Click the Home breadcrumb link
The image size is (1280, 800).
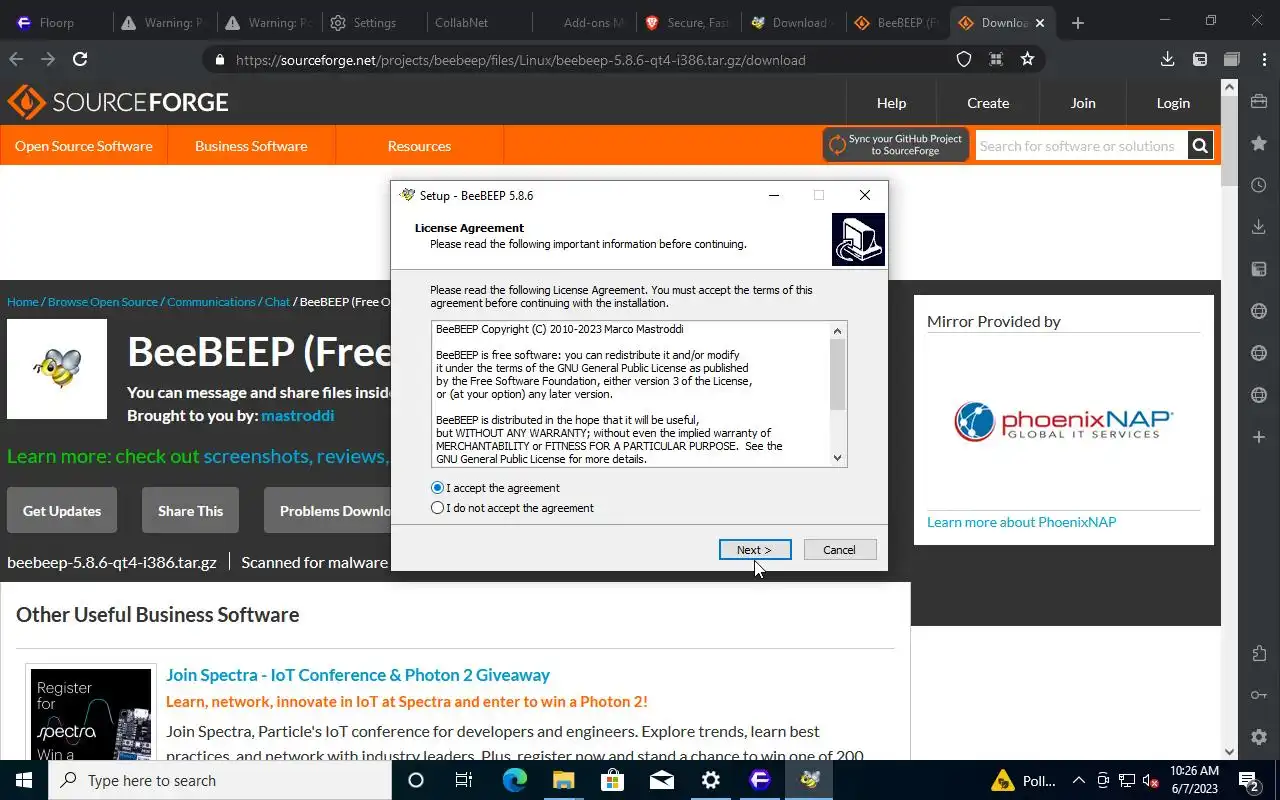(23, 302)
